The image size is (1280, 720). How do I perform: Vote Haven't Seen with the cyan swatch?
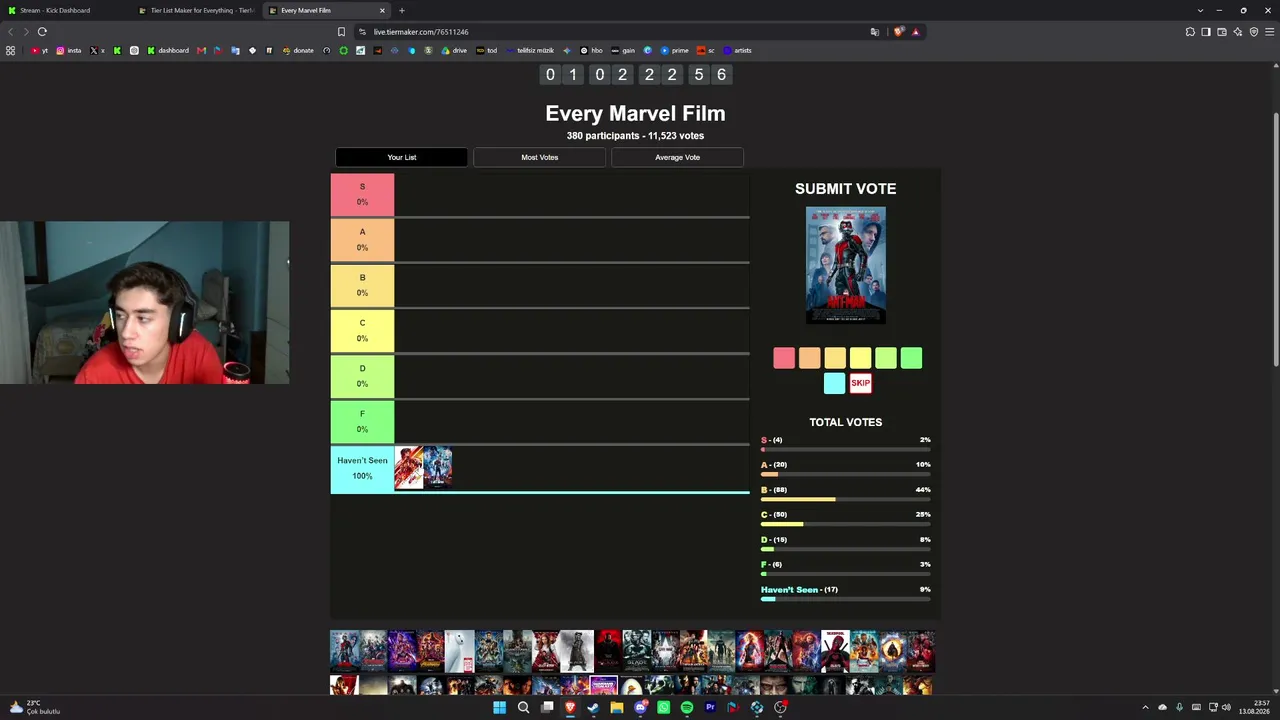pos(835,383)
